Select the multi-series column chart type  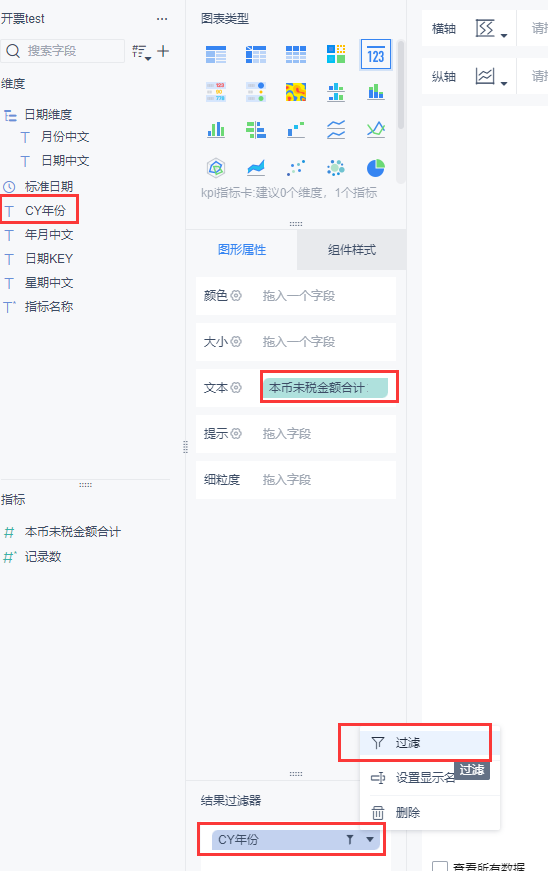click(216, 129)
